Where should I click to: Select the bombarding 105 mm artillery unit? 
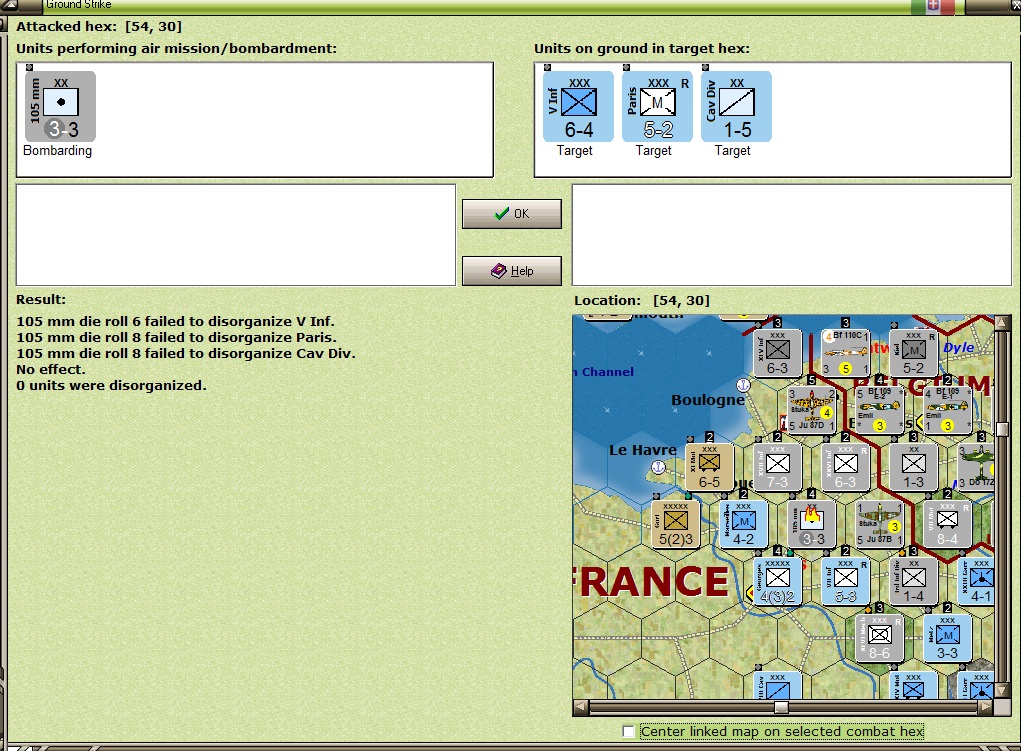tap(61, 106)
